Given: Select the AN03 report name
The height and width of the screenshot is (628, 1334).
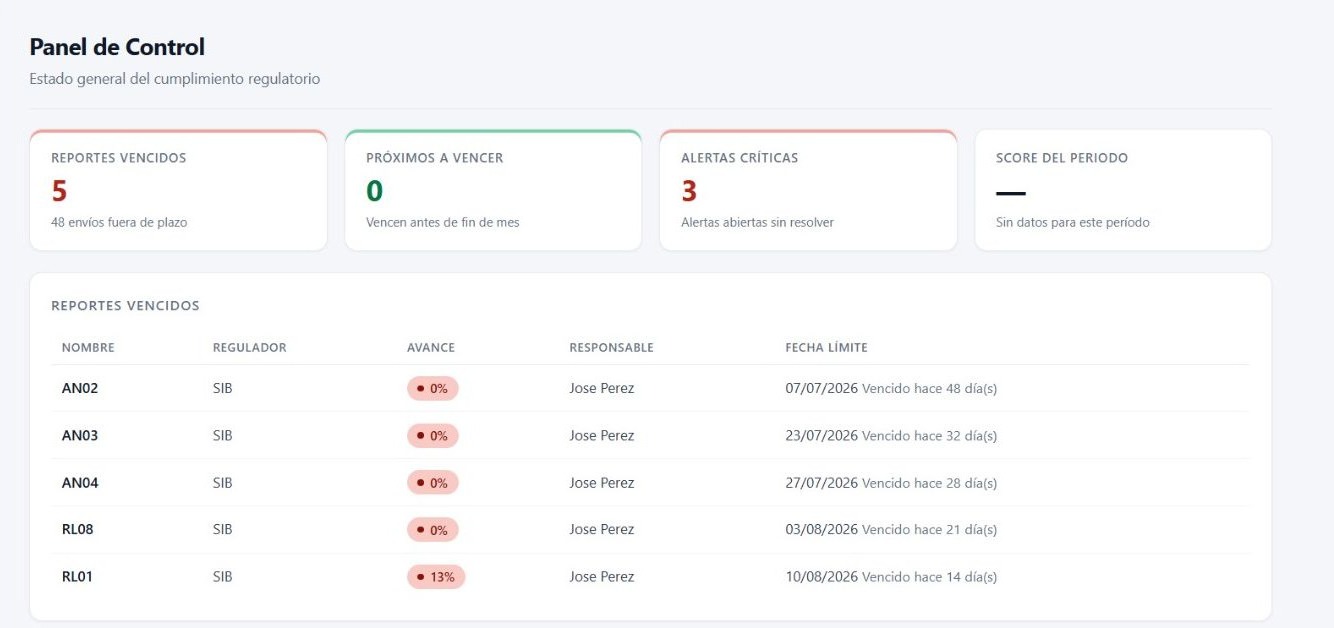Looking at the screenshot, I should [80, 435].
